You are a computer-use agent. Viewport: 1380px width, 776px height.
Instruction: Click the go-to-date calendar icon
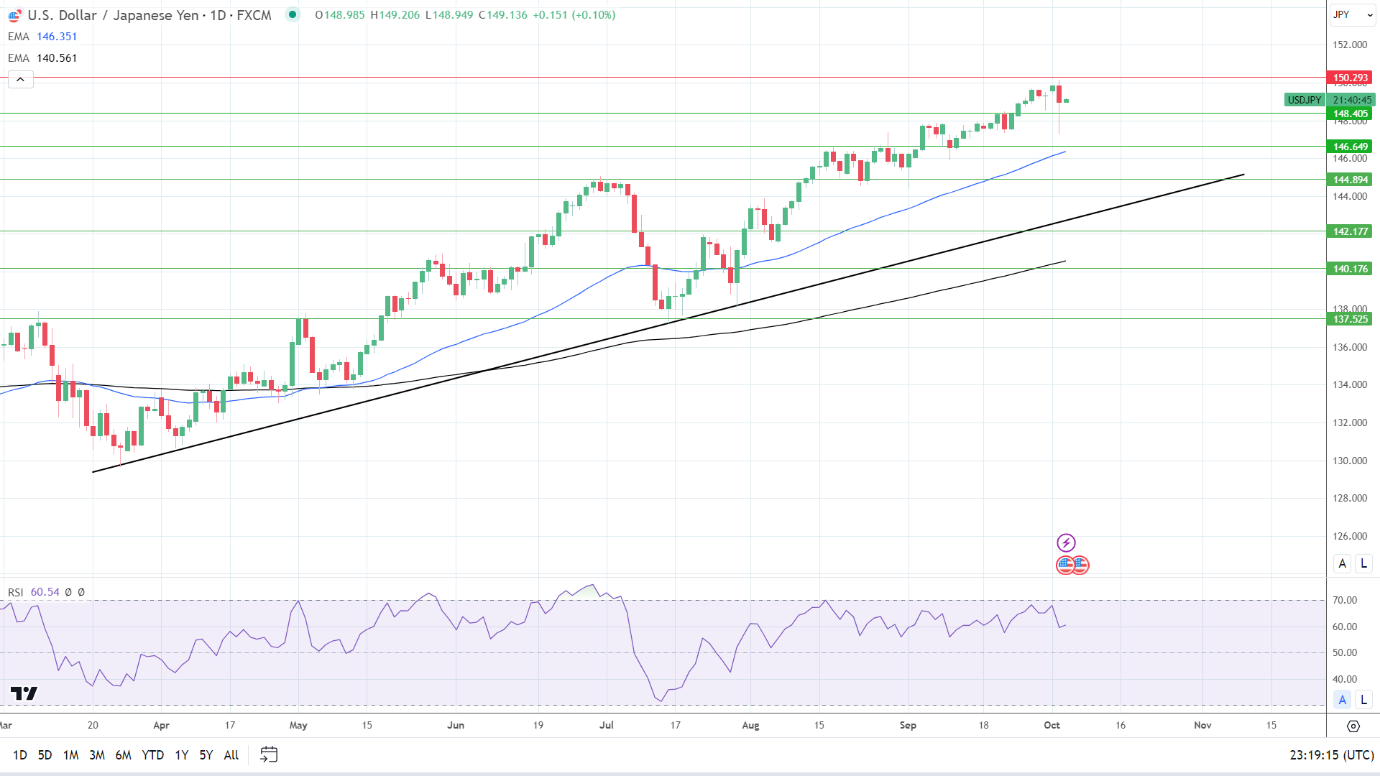(x=269, y=755)
